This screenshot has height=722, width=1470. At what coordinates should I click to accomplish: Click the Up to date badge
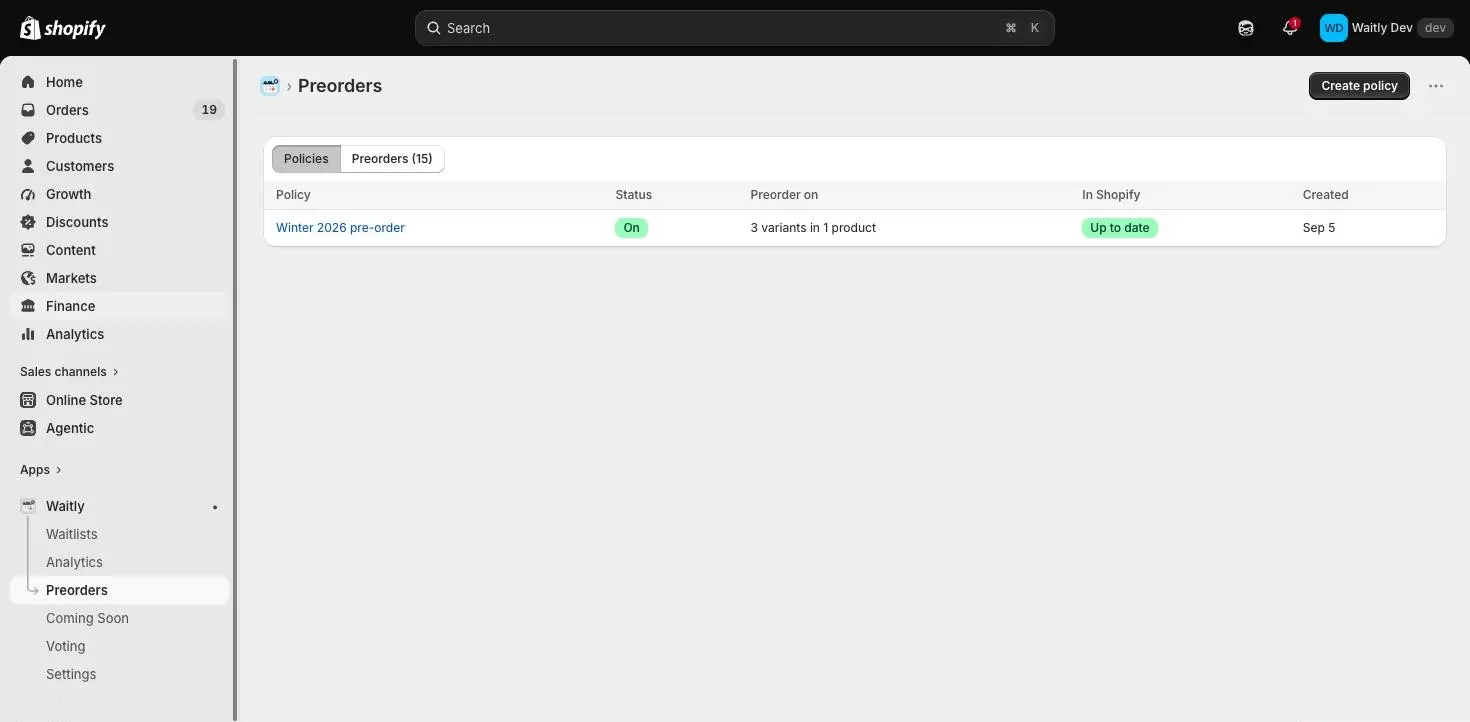[1119, 228]
